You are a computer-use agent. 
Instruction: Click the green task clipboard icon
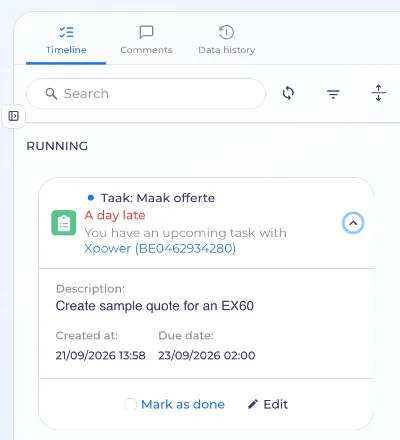click(x=64, y=223)
